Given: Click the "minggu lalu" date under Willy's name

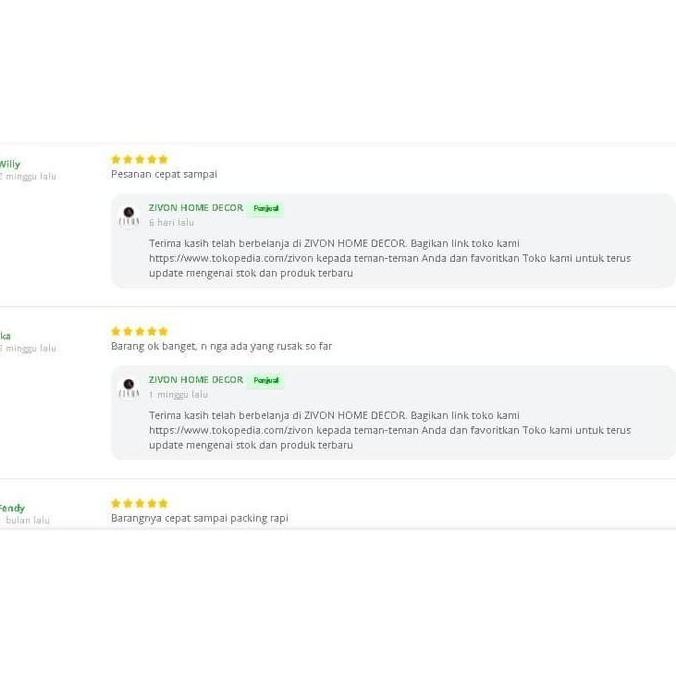Looking at the screenshot, I should click(x=30, y=176).
